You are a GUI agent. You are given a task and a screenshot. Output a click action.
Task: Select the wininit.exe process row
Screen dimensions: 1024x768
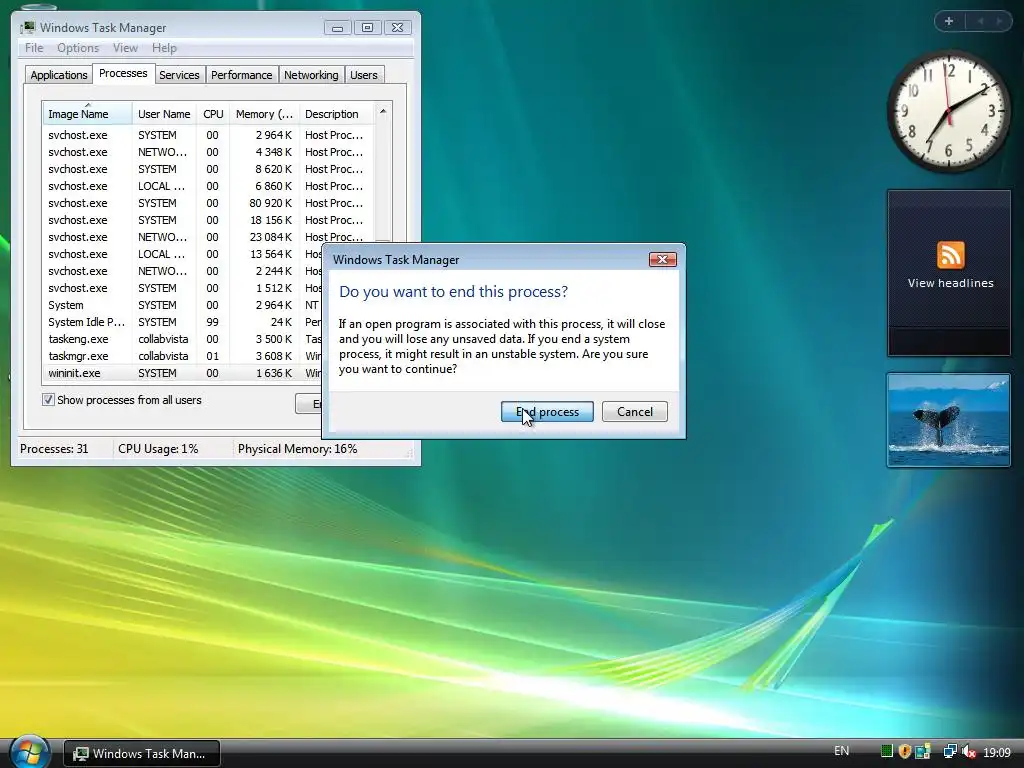click(183, 373)
